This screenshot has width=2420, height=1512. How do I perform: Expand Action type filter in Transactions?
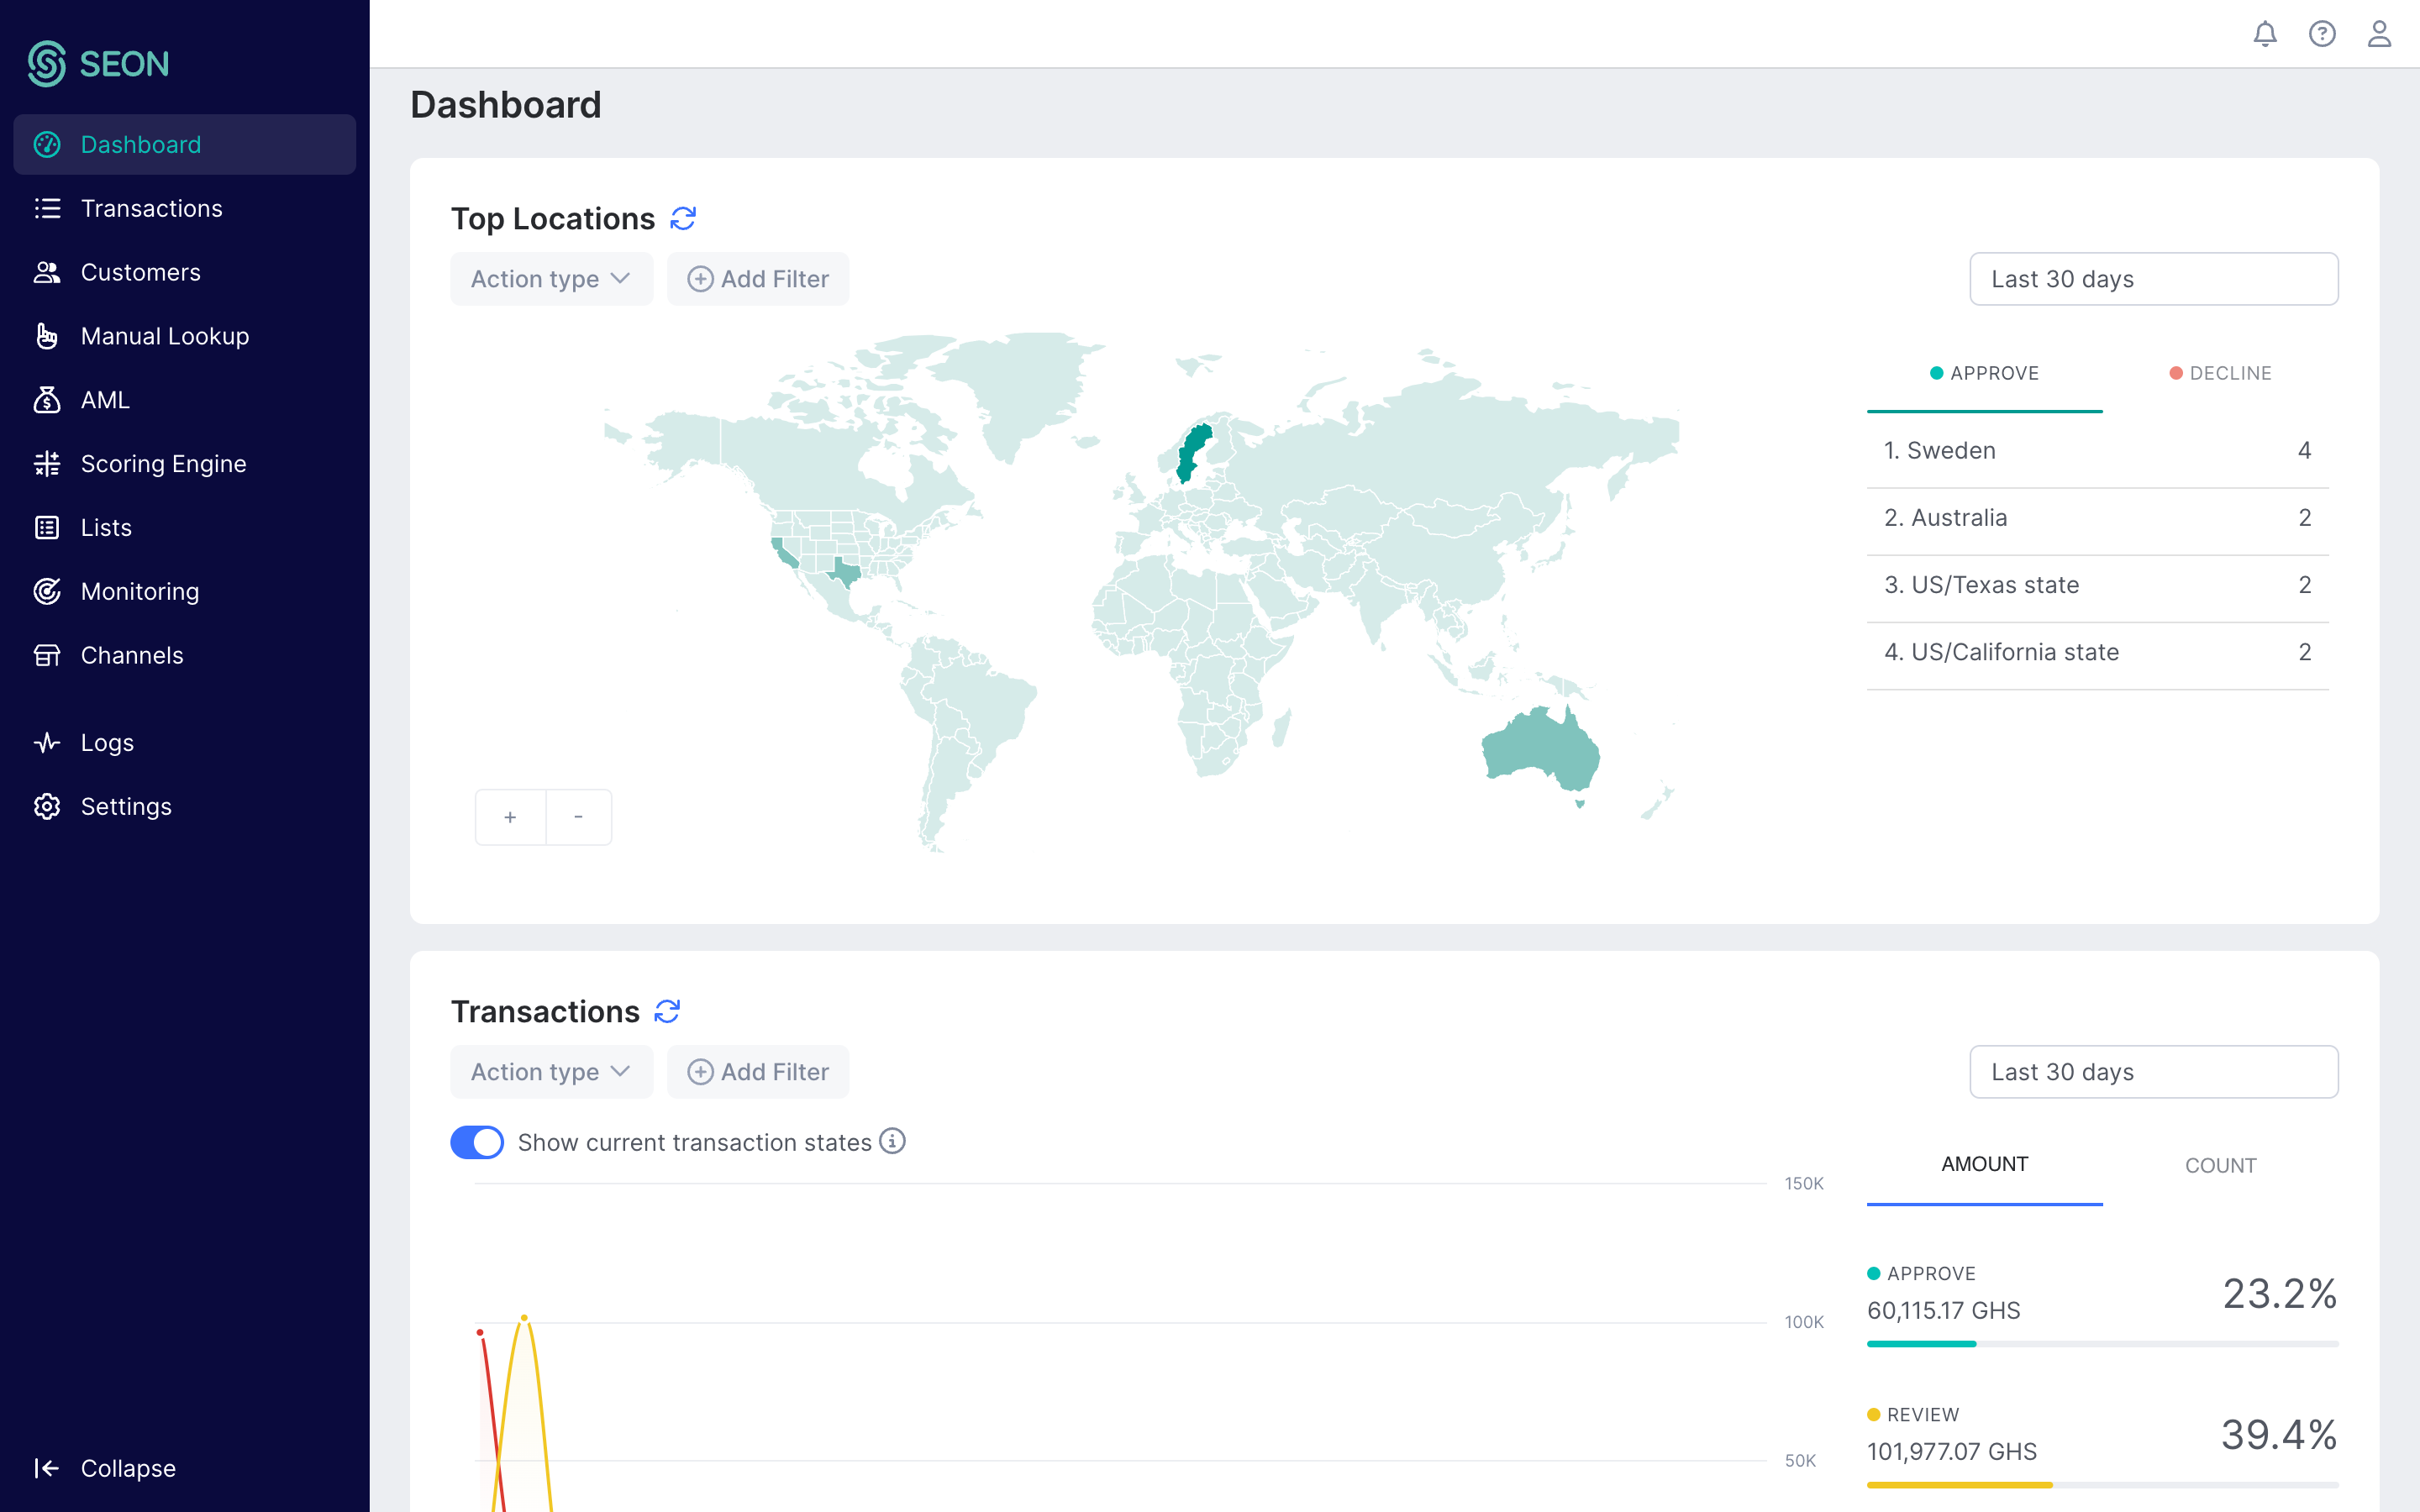pyautogui.click(x=551, y=1072)
